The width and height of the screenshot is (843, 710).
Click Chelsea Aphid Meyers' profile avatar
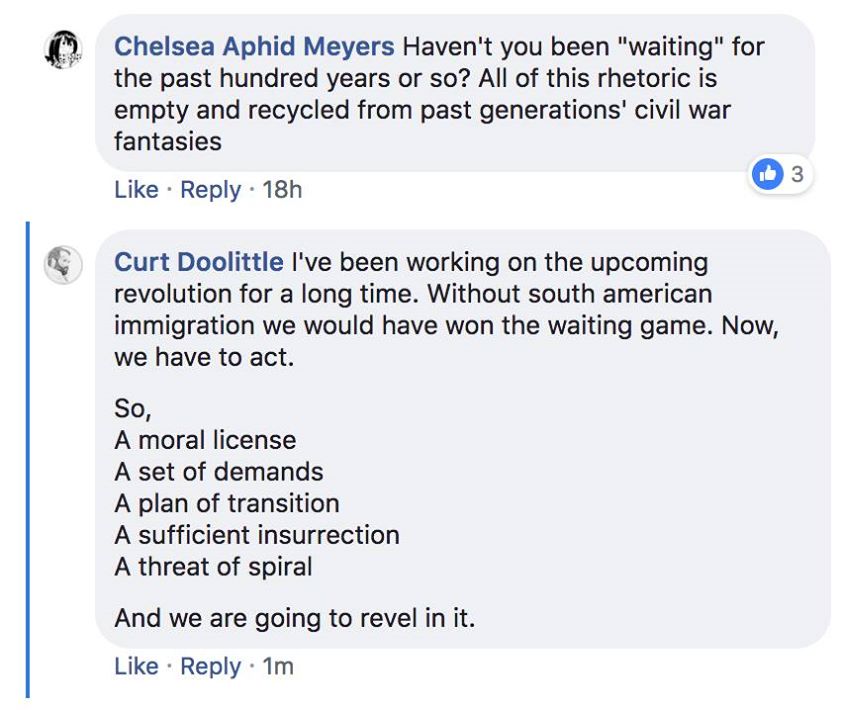(x=63, y=48)
